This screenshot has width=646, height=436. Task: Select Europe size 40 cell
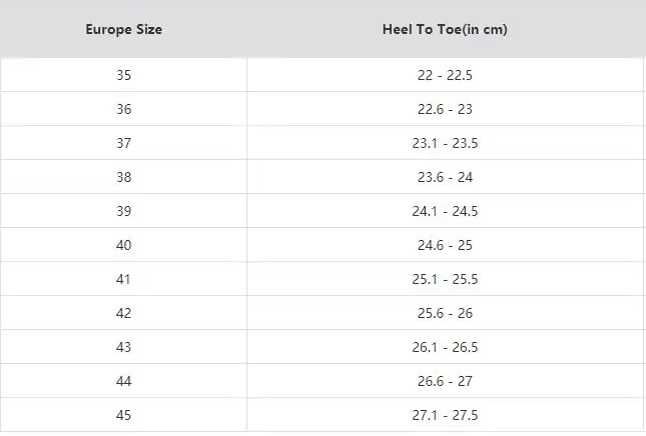coord(123,245)
